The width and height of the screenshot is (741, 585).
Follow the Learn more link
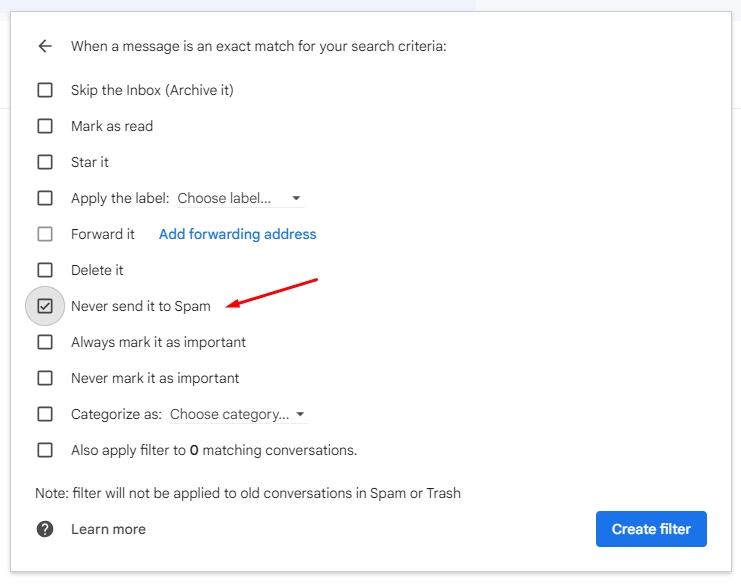pos(108,529)
